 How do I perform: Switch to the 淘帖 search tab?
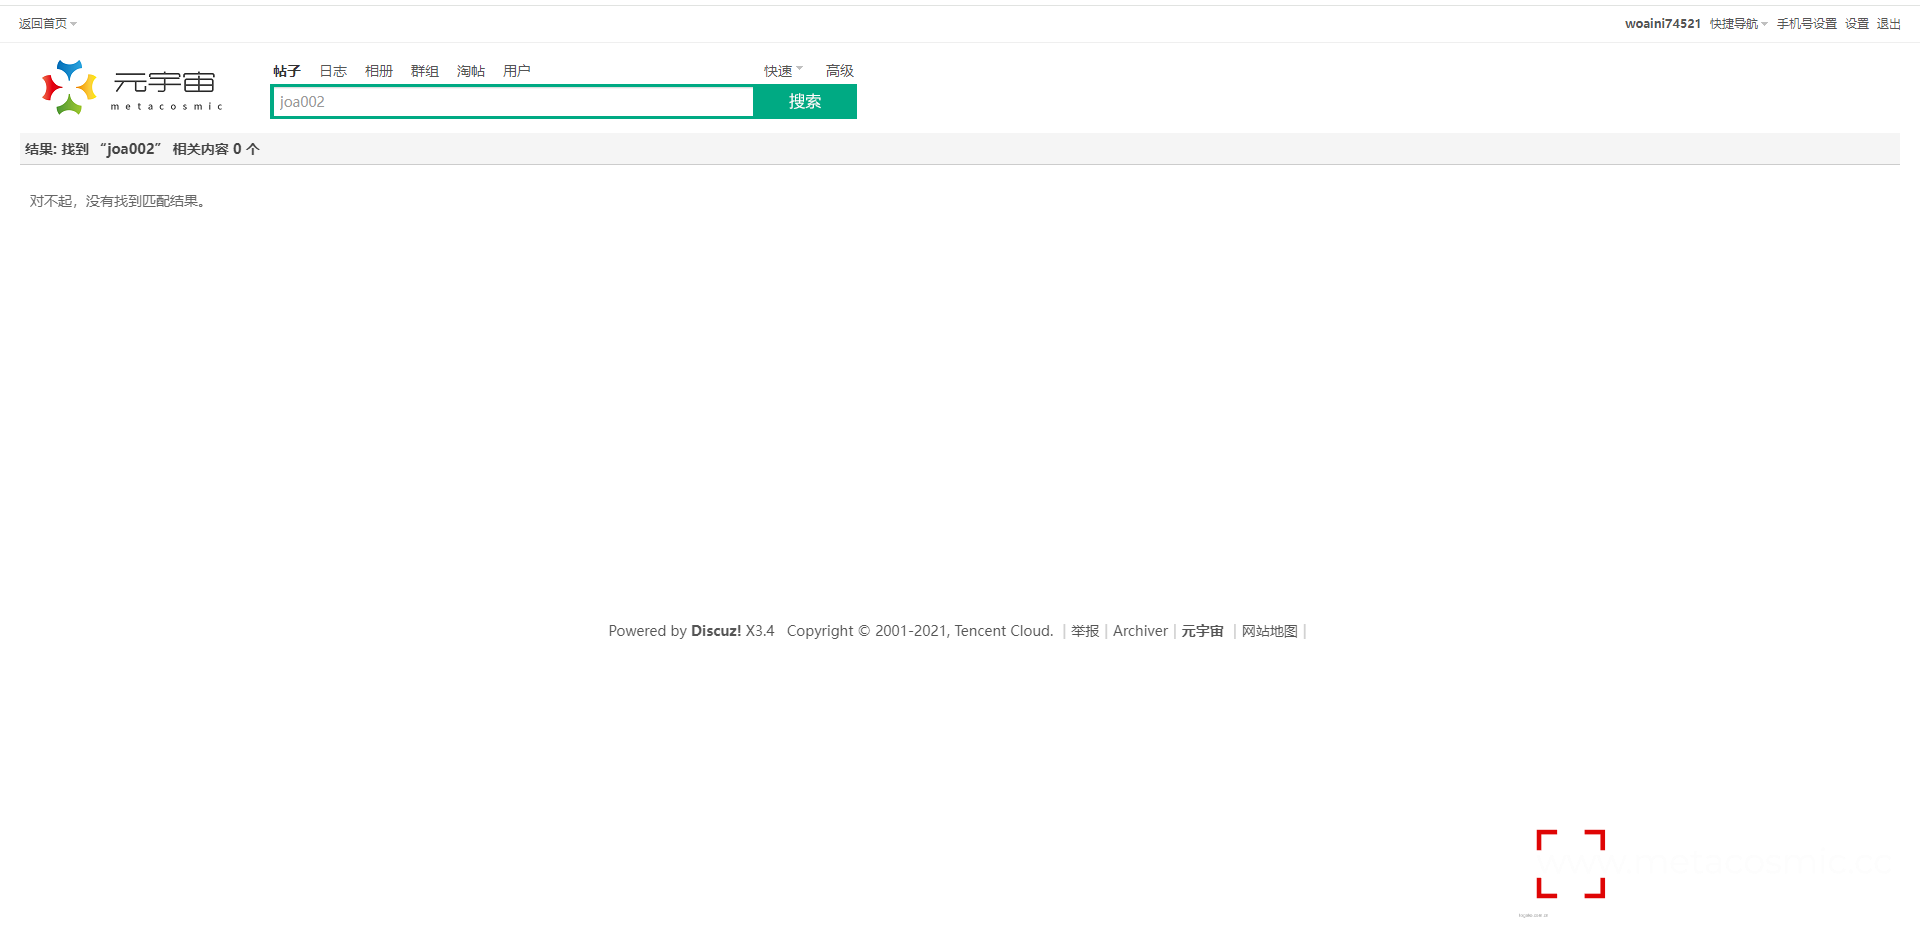click(471, 71)
